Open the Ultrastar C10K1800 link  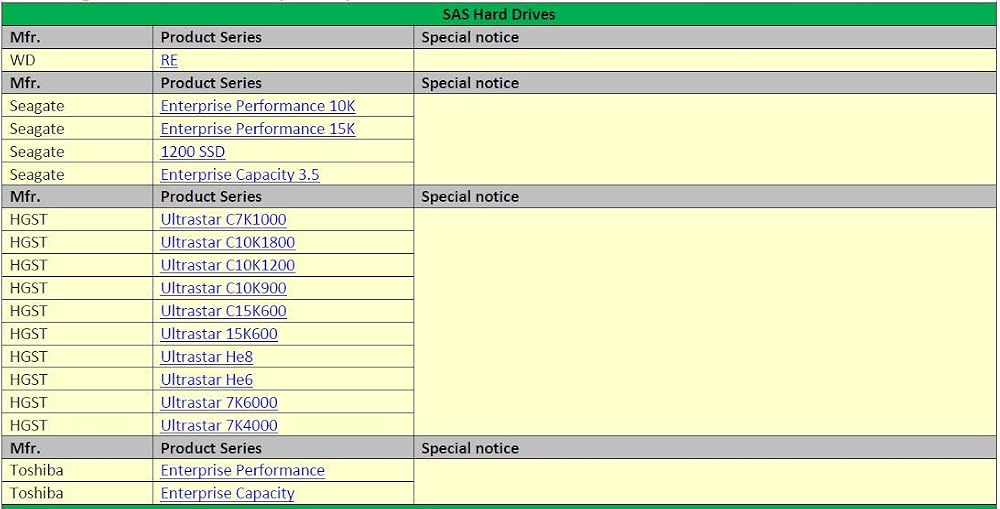tap(228, 242)
